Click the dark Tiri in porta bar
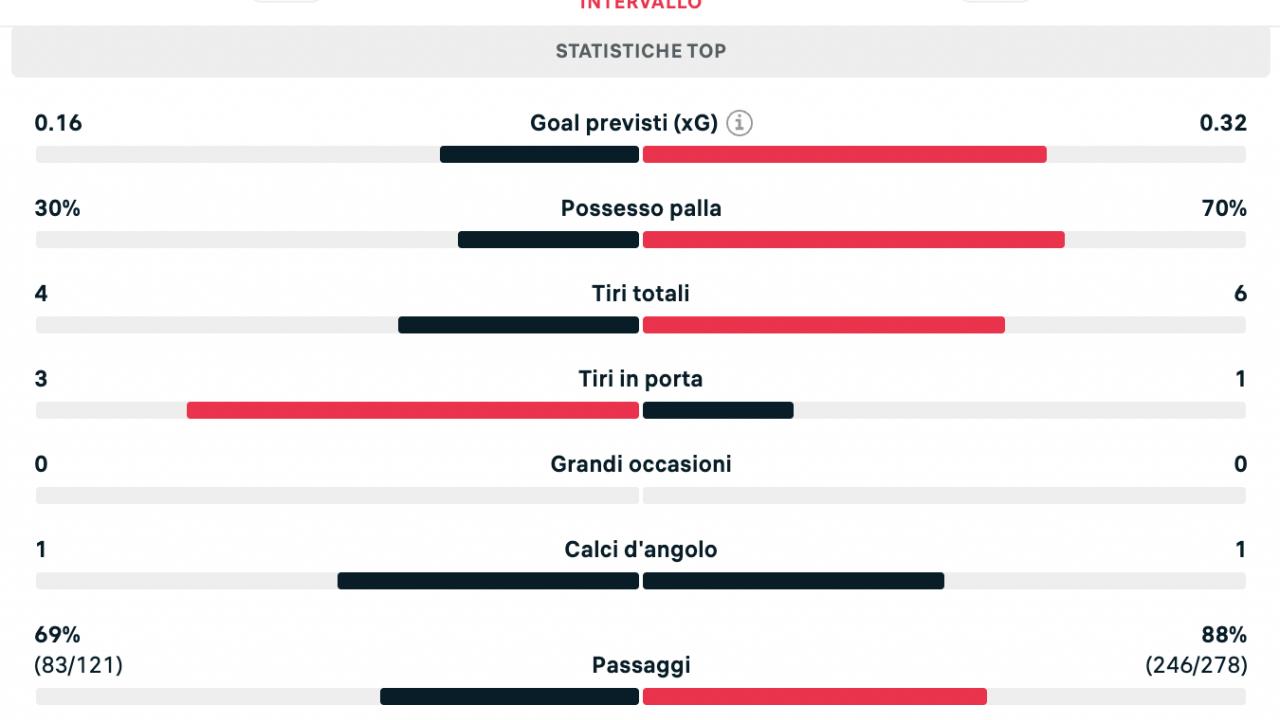 coord(718,410)
